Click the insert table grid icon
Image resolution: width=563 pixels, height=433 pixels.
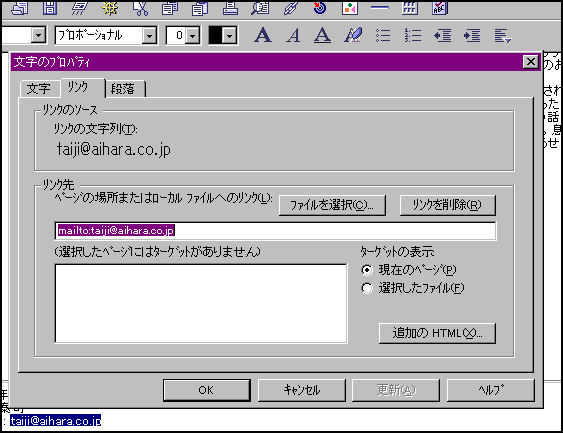(410, 8)
